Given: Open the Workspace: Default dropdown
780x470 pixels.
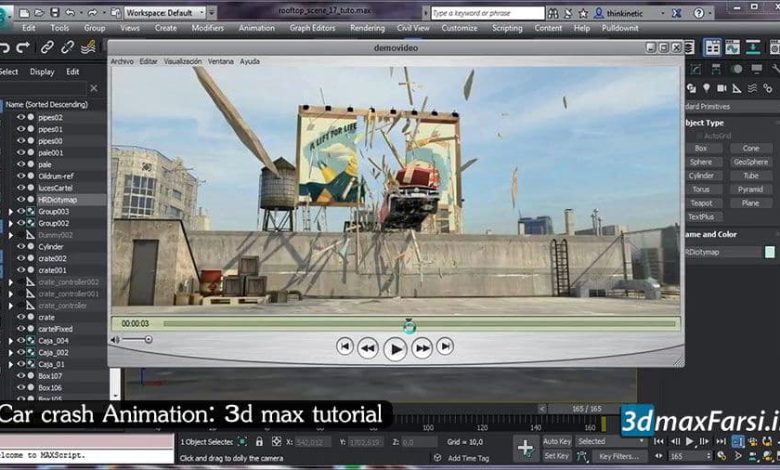Looking at the screenshot, I should tap(165, 12).
